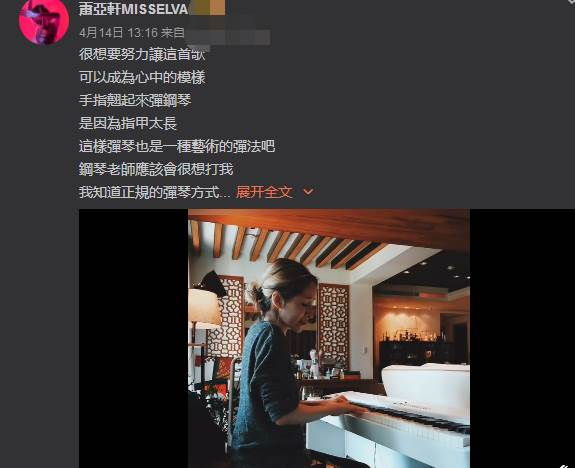Open the poster's pink profile avatar
This screenshot has width=575, height=468.
44,21
